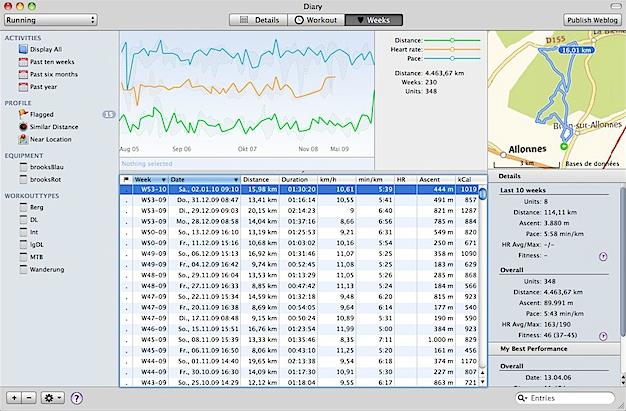
Task: Select the row dated Fr., 11.12.09 15:16
Action: (x=299, y=243)
